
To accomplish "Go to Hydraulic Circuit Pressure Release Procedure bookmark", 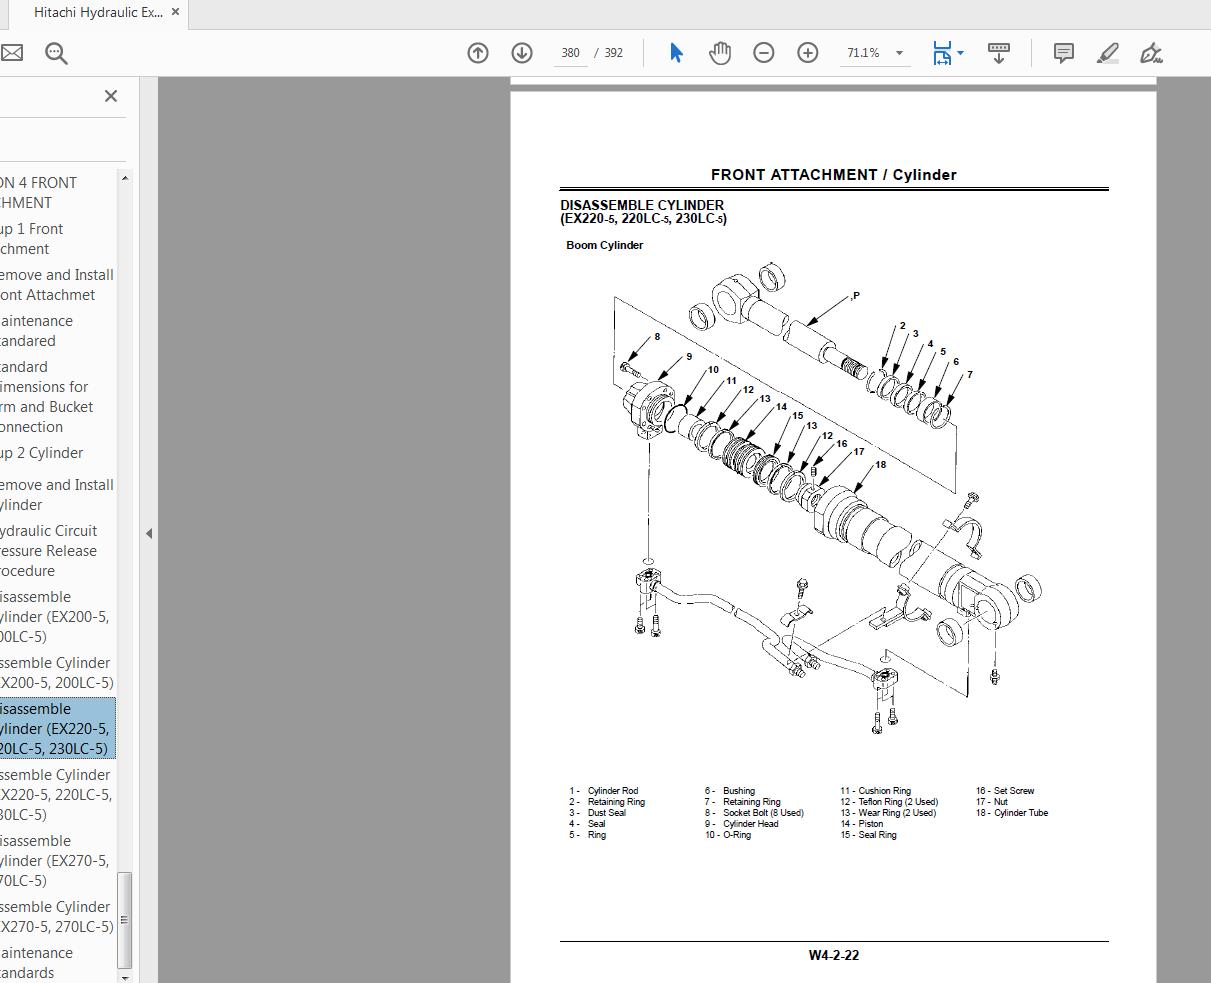I will (48, 550).
